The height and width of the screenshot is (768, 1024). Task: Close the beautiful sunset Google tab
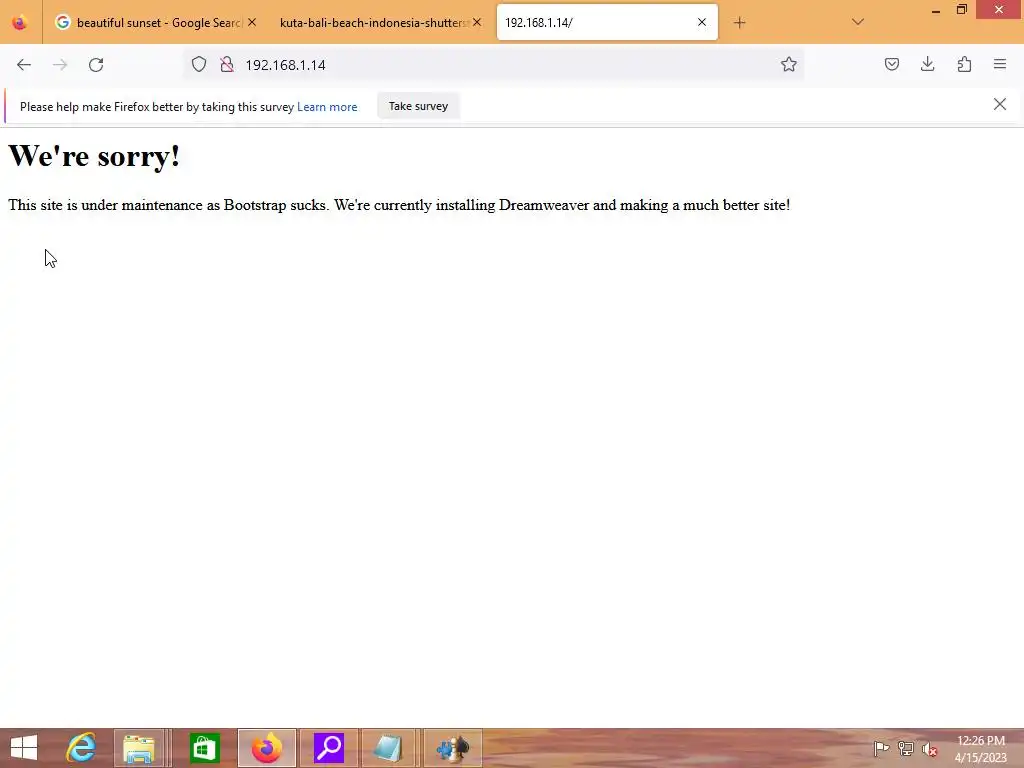click(x=252, y=22)
